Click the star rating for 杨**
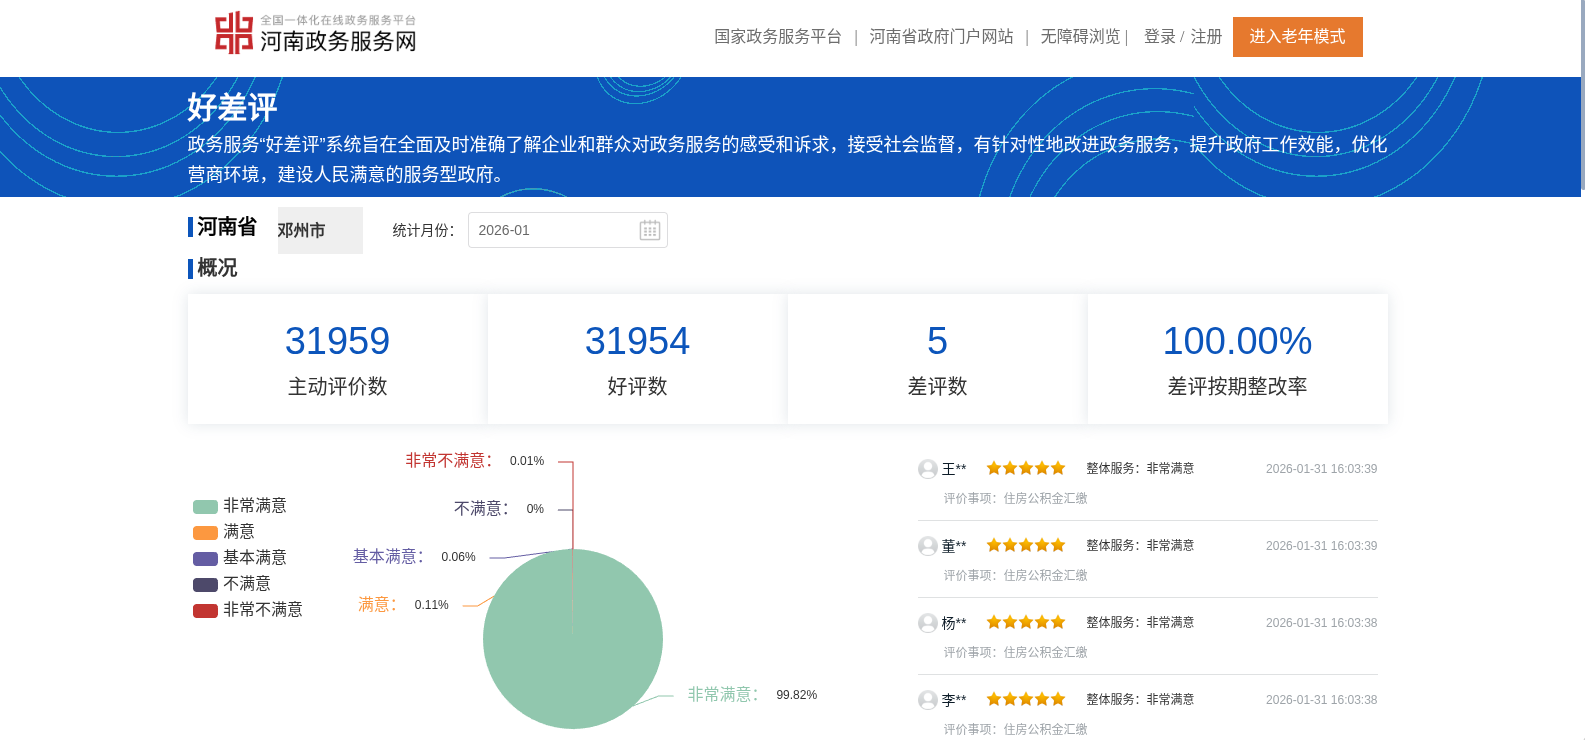The height and width of the screenshot is (740, 1585). point(1026,622)
